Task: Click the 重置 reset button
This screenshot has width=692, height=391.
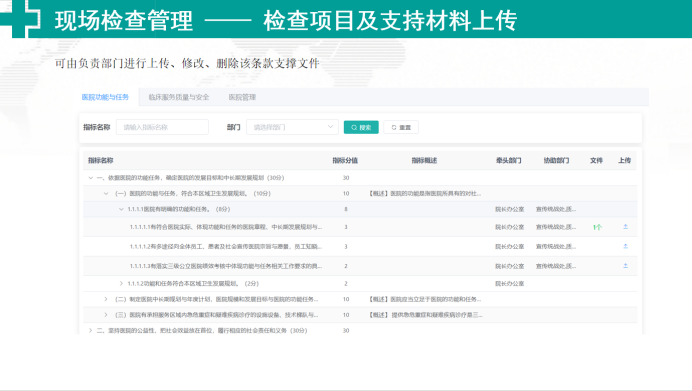Action: [401, 127]
